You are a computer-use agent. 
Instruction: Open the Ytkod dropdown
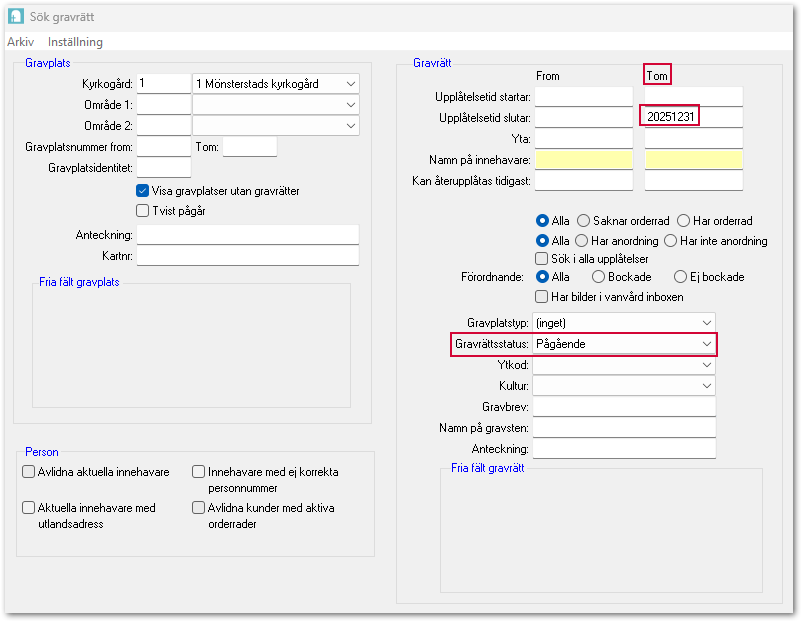pos(707,365)
